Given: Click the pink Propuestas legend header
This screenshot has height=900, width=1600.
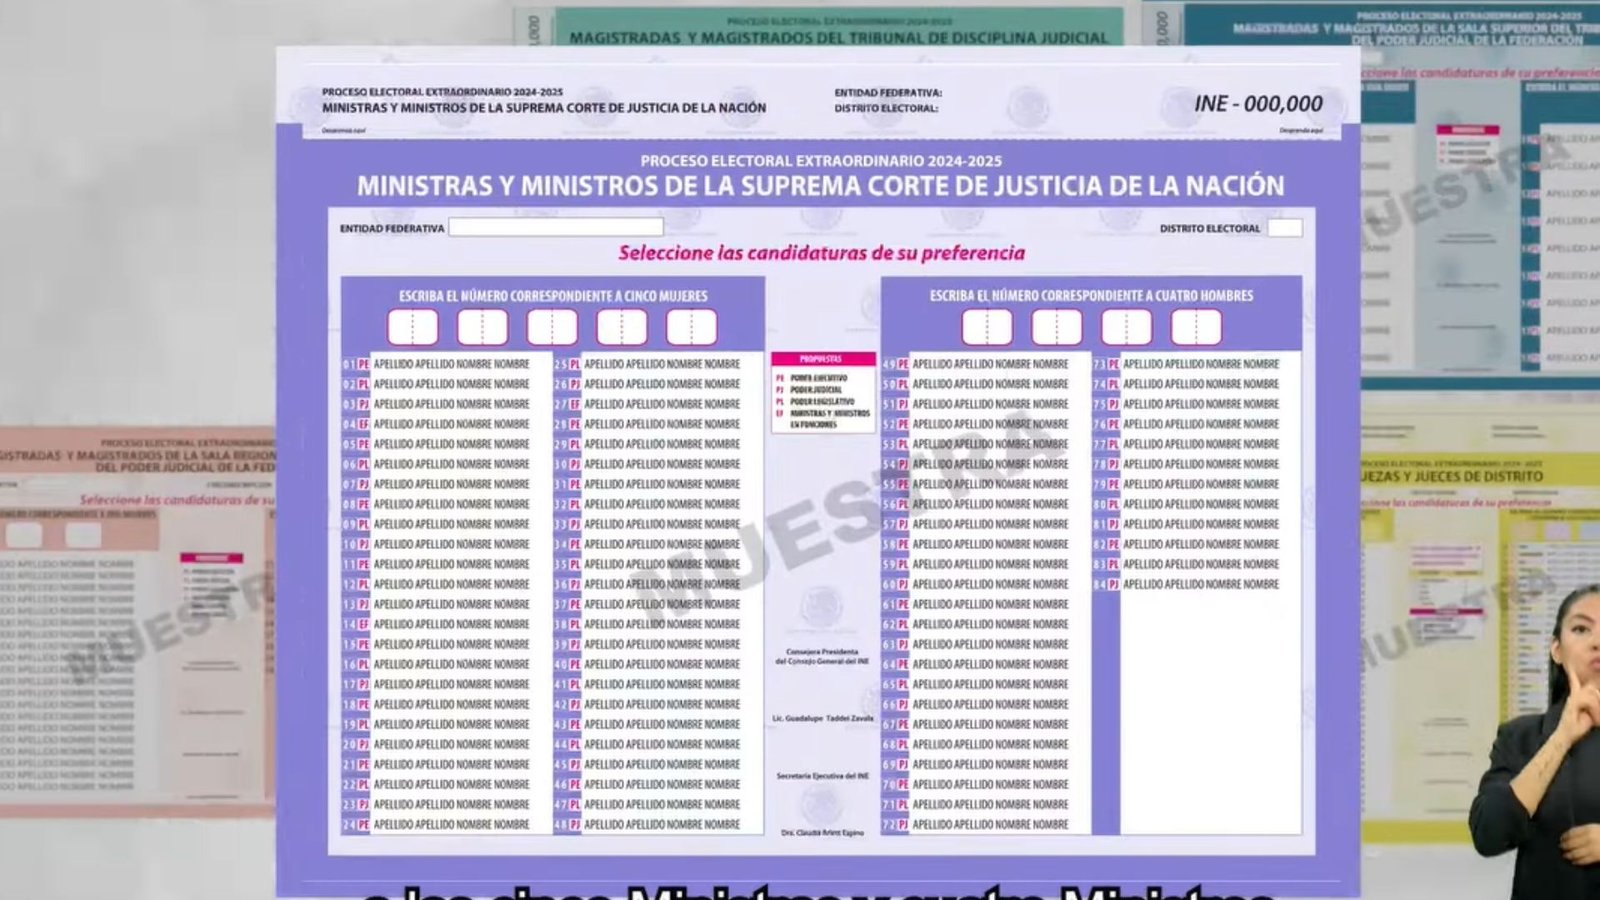Looking at the screenshot, I should [822, 359].
